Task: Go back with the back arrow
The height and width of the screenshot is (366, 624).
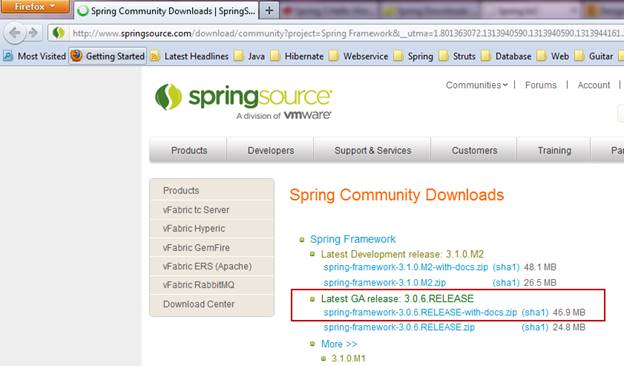Action: (x=15, y=33)
